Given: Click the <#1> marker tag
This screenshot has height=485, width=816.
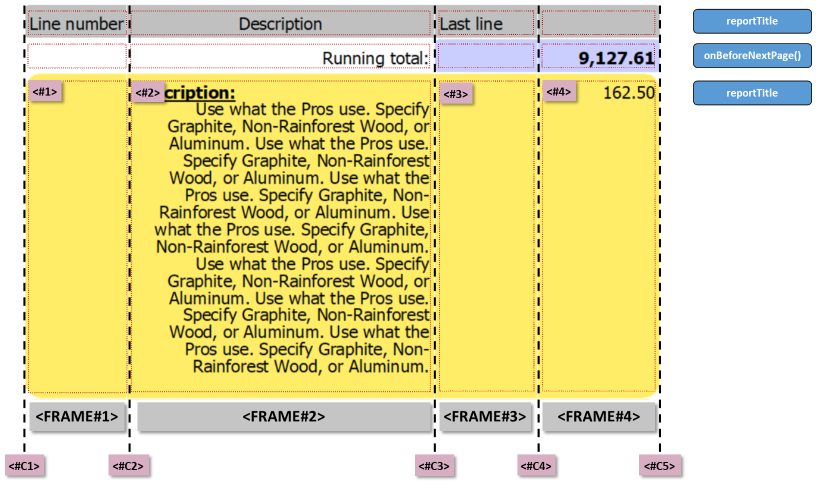Looking at the screenshot, I should 45,92.
